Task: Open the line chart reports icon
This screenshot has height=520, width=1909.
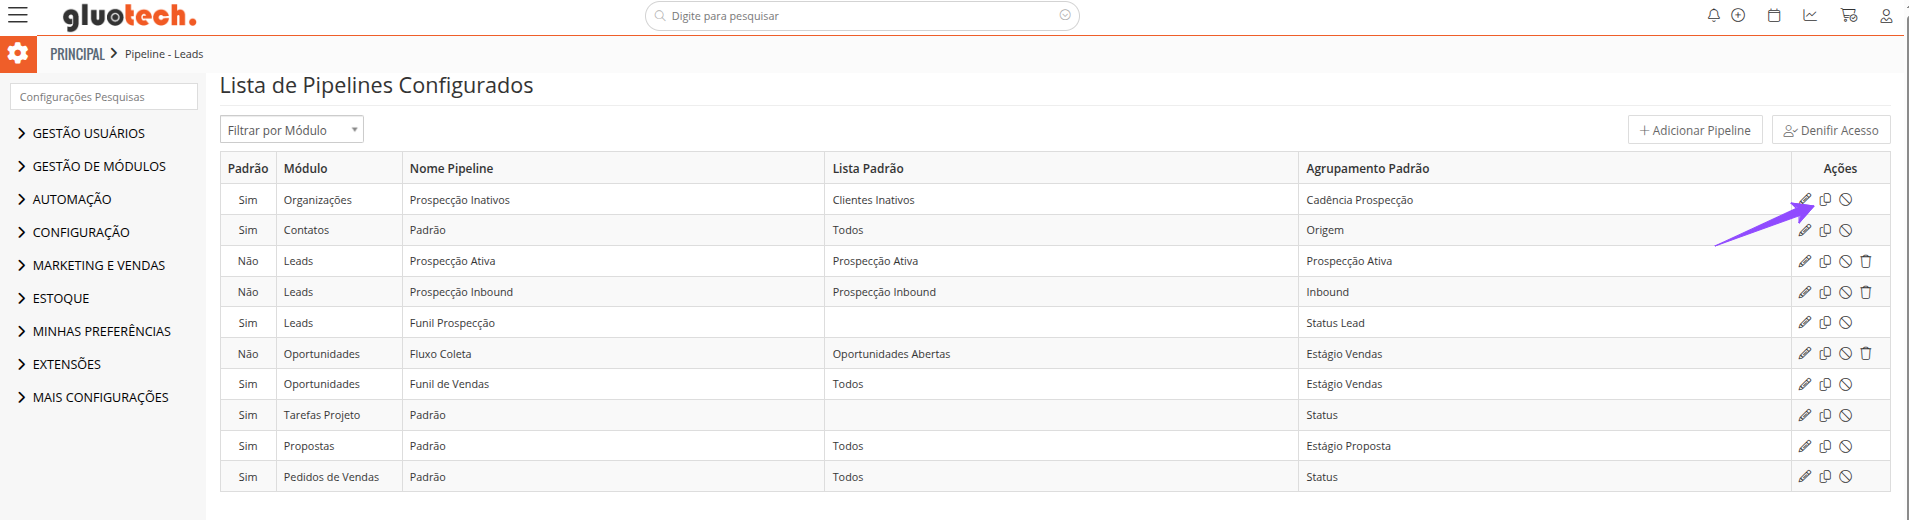Action: click(1810, 15)
